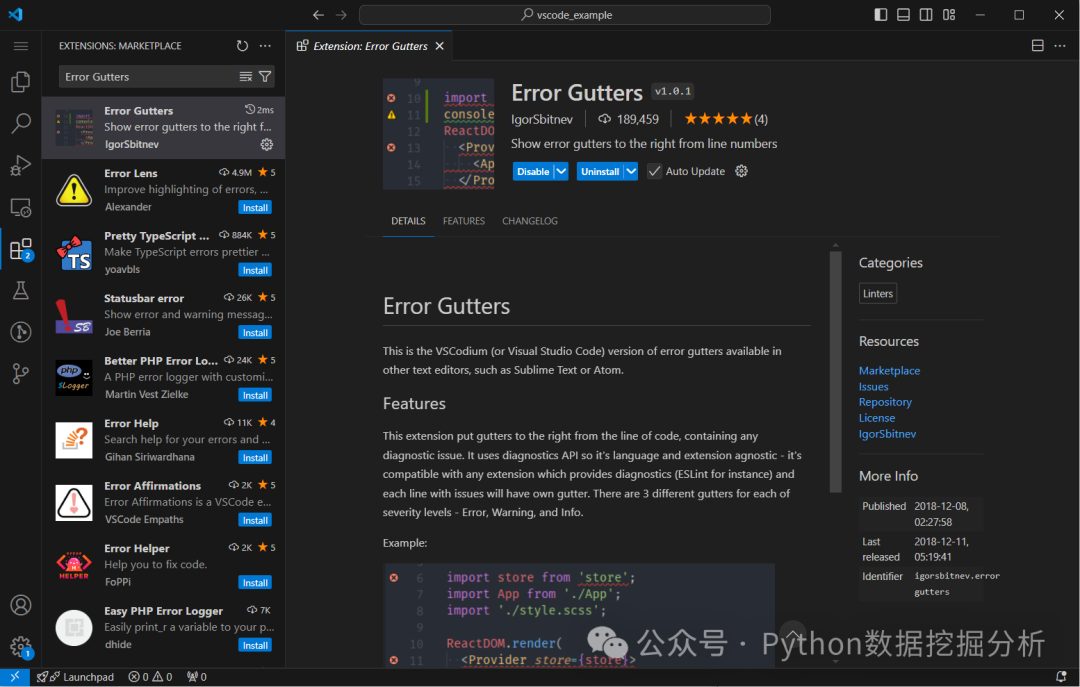Install the Easy PHP Error Logger extension
The height and width of the screenshot is (687, 1080).
coord(255,646)
